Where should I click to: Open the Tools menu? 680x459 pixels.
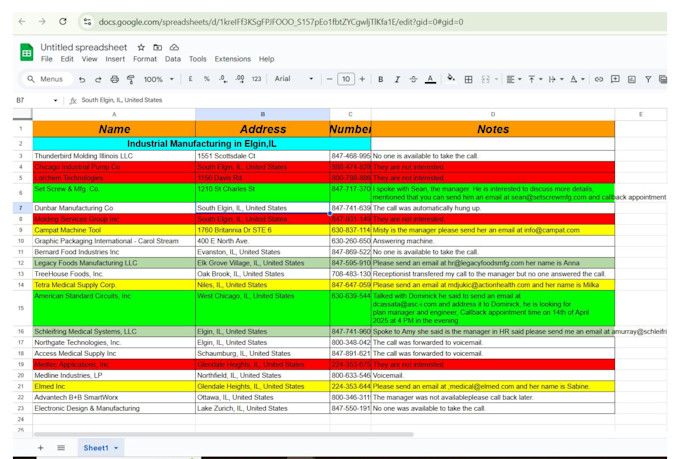197,59
